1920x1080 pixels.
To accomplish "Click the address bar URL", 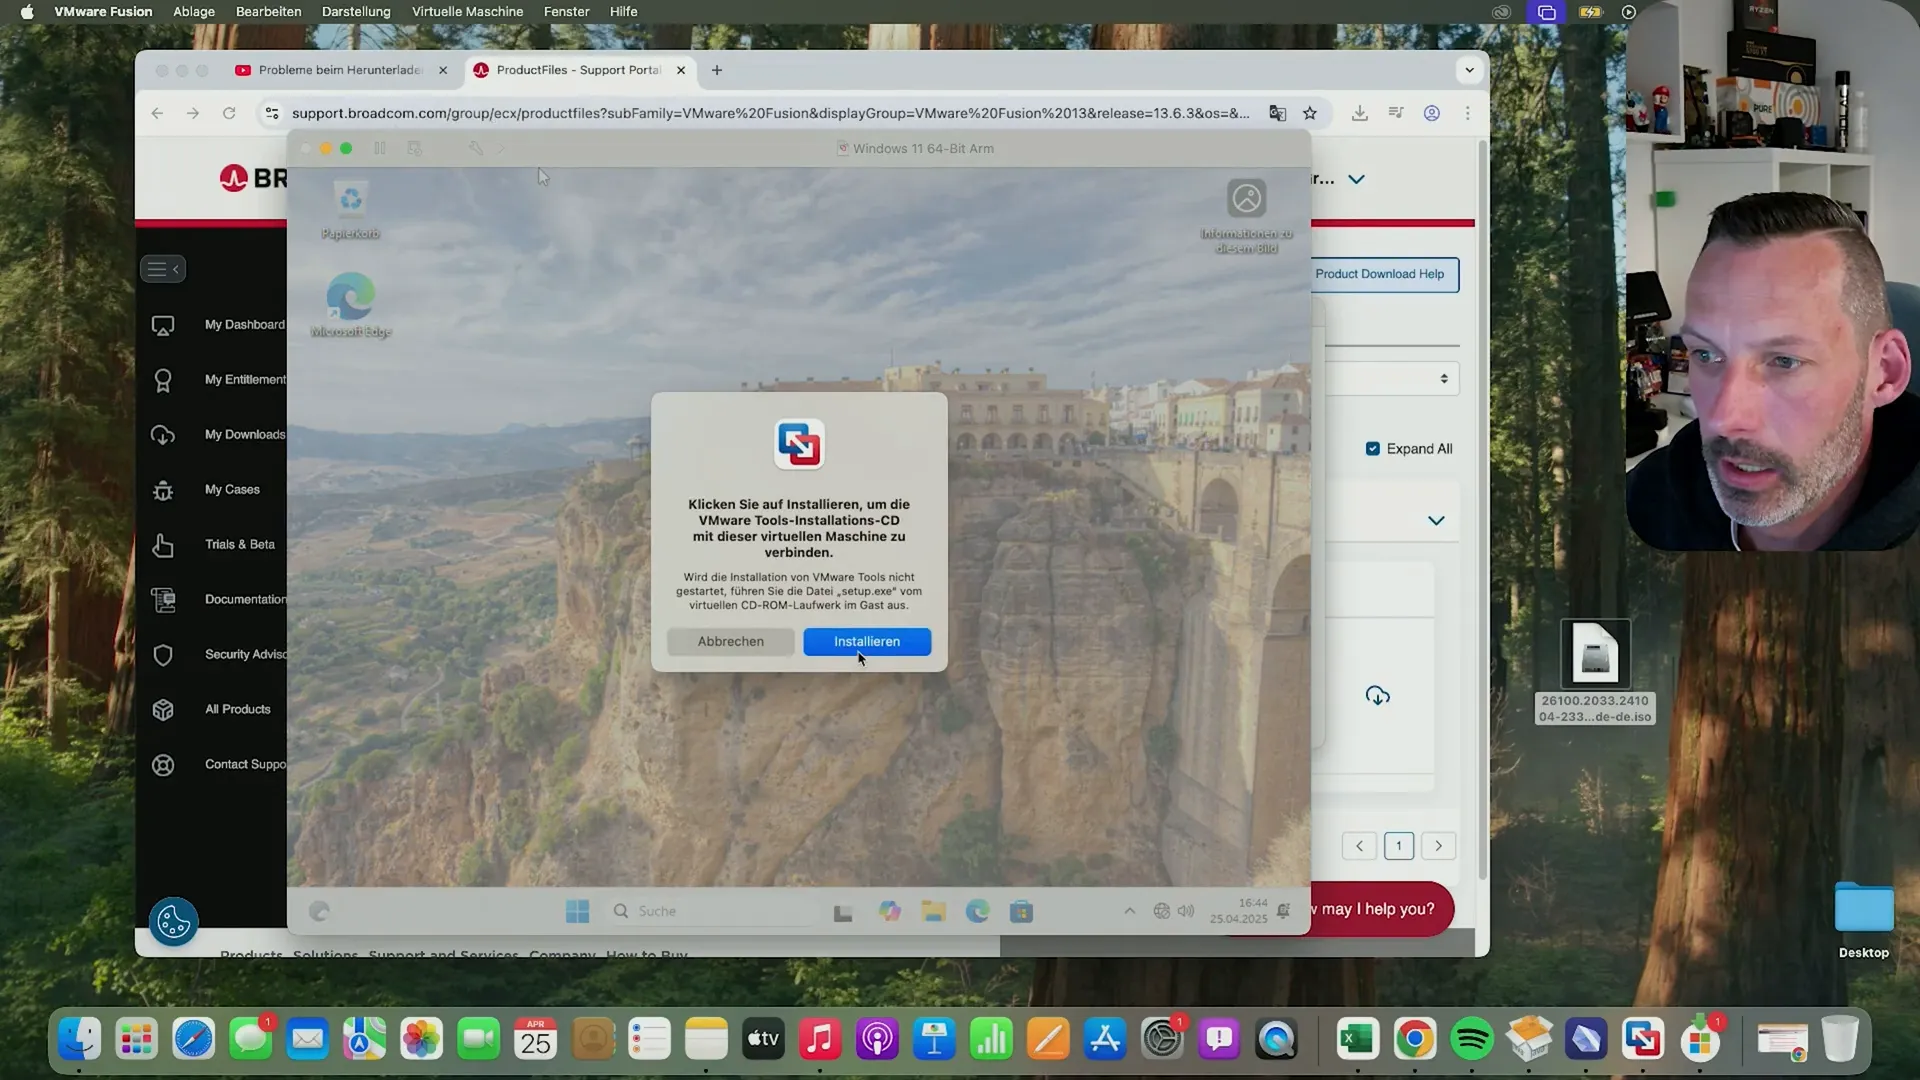I will [770, 113].
